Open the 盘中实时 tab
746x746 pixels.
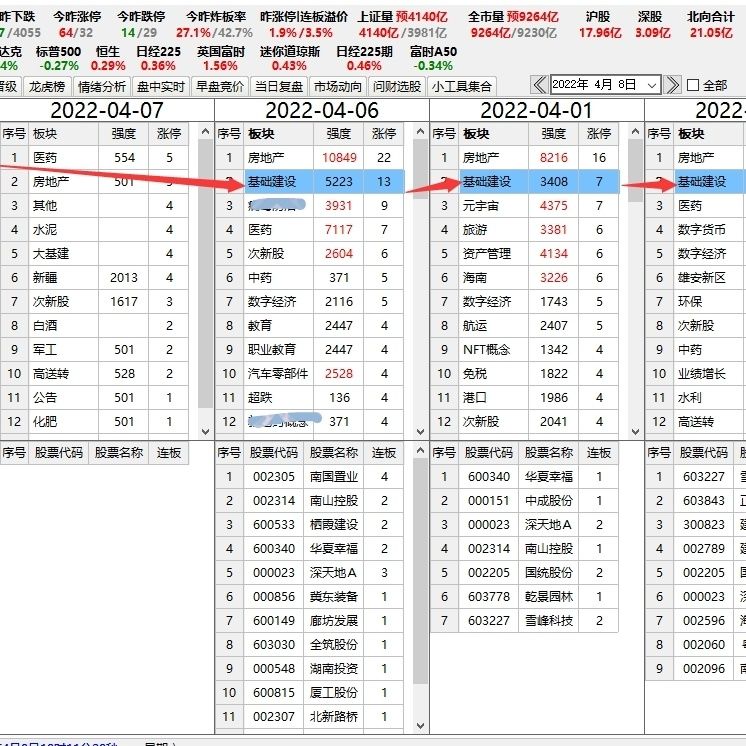click(x=161, y=87)
